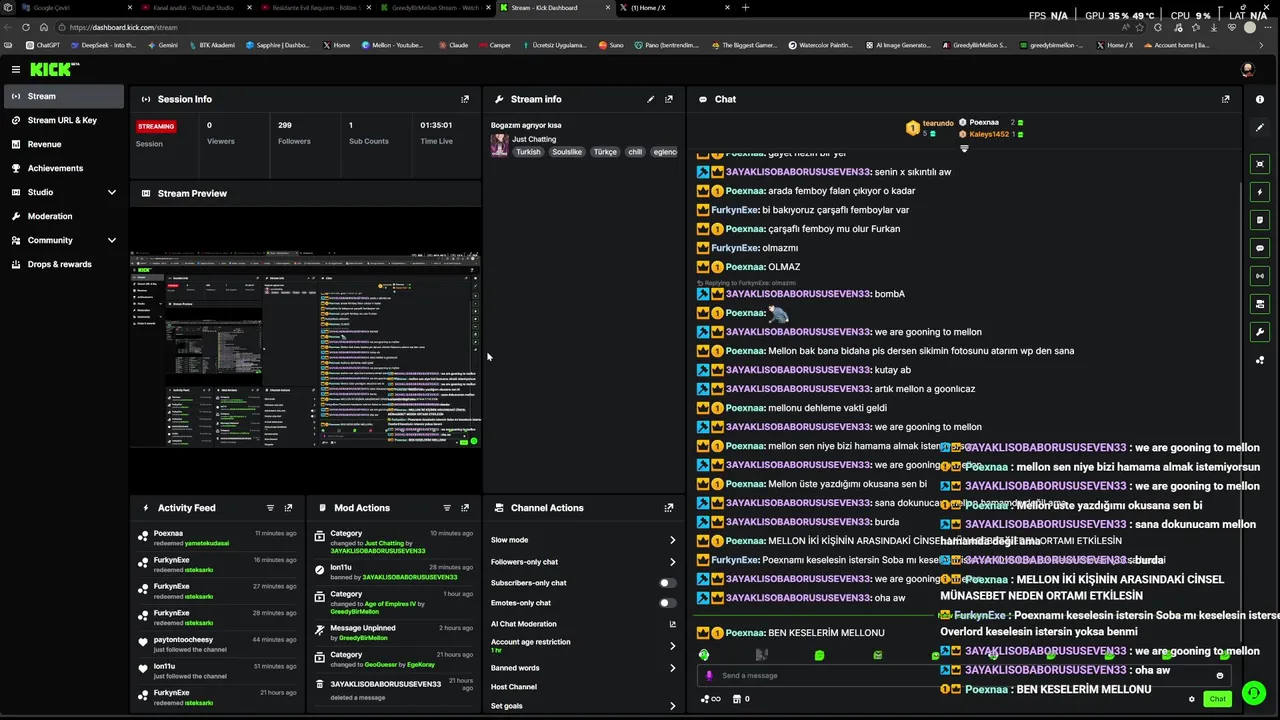1280x720 pixels.
Task: Pop out the Chat panel
Action: click(x=1226, y=99)
